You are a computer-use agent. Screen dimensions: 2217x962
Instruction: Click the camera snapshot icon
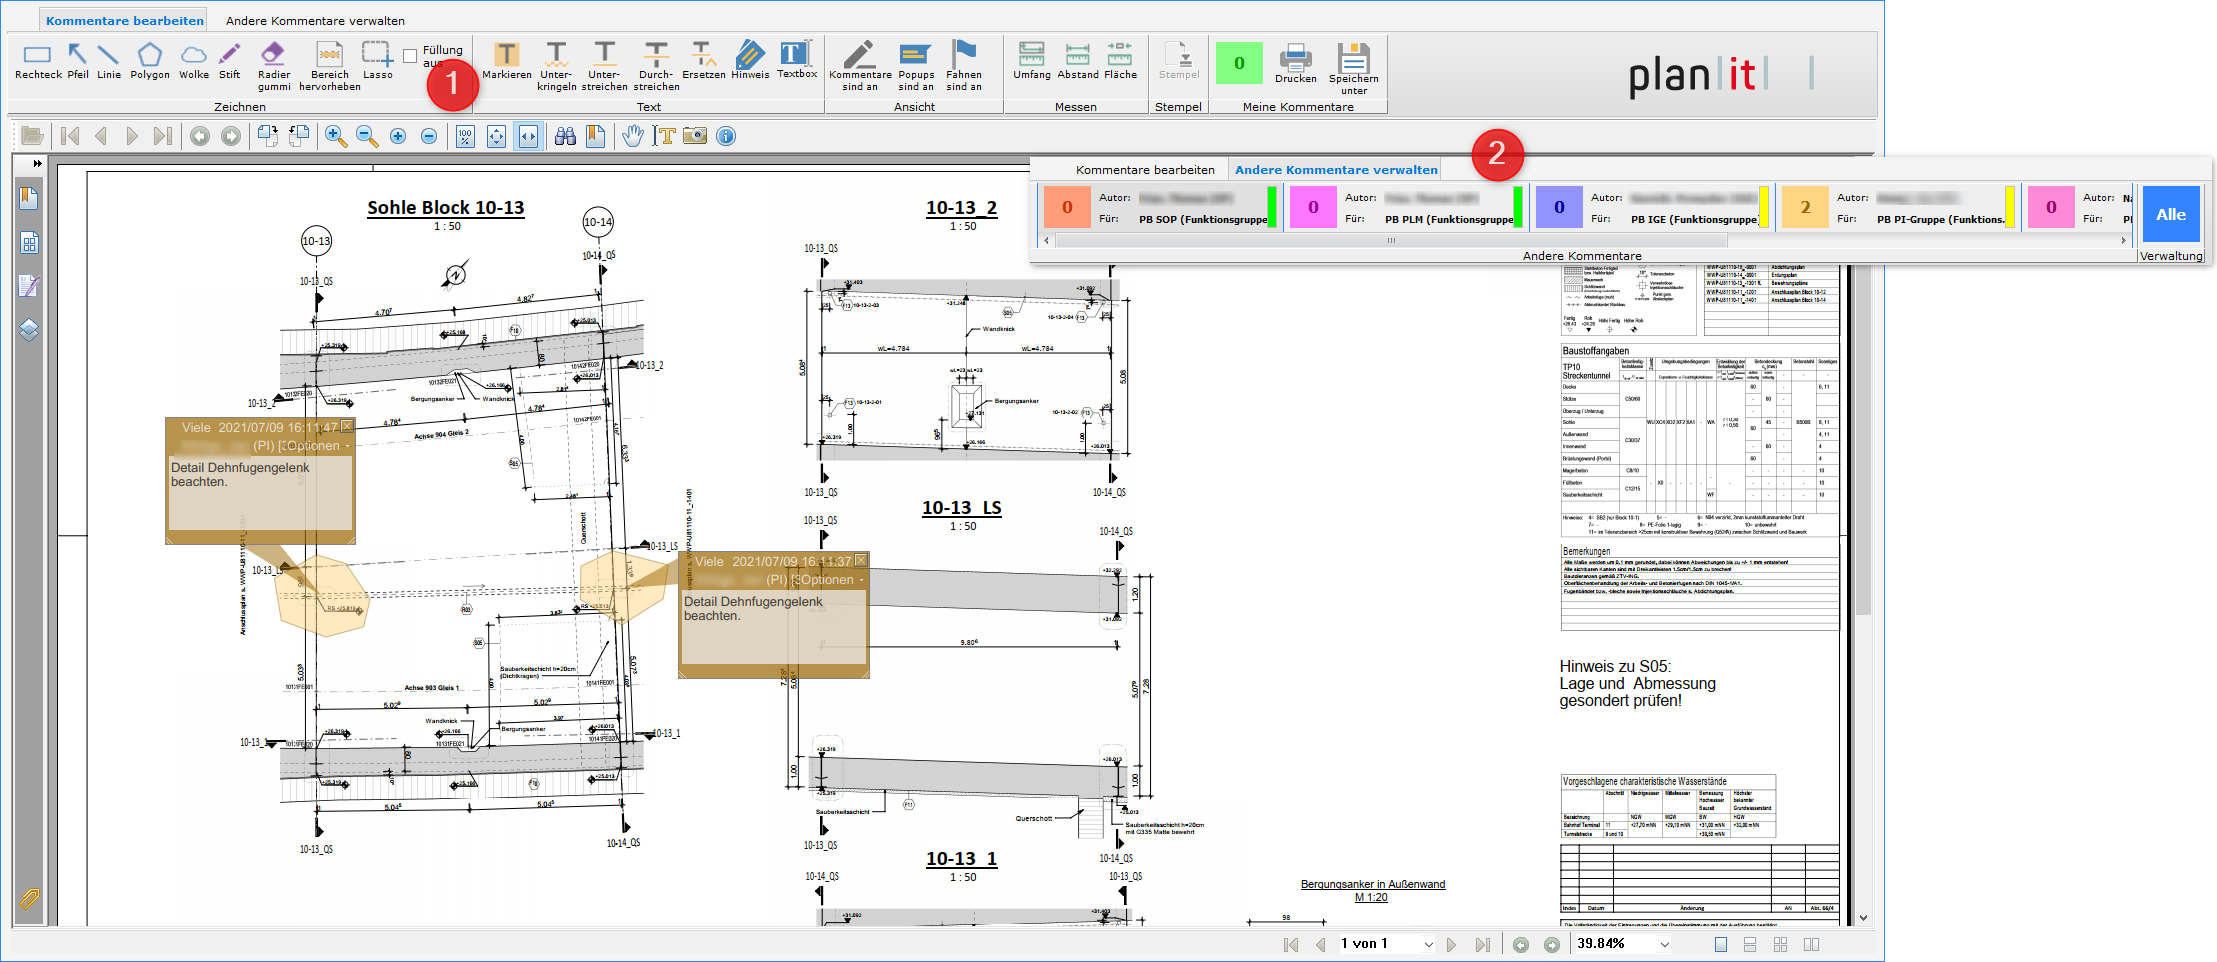point(695,136)
